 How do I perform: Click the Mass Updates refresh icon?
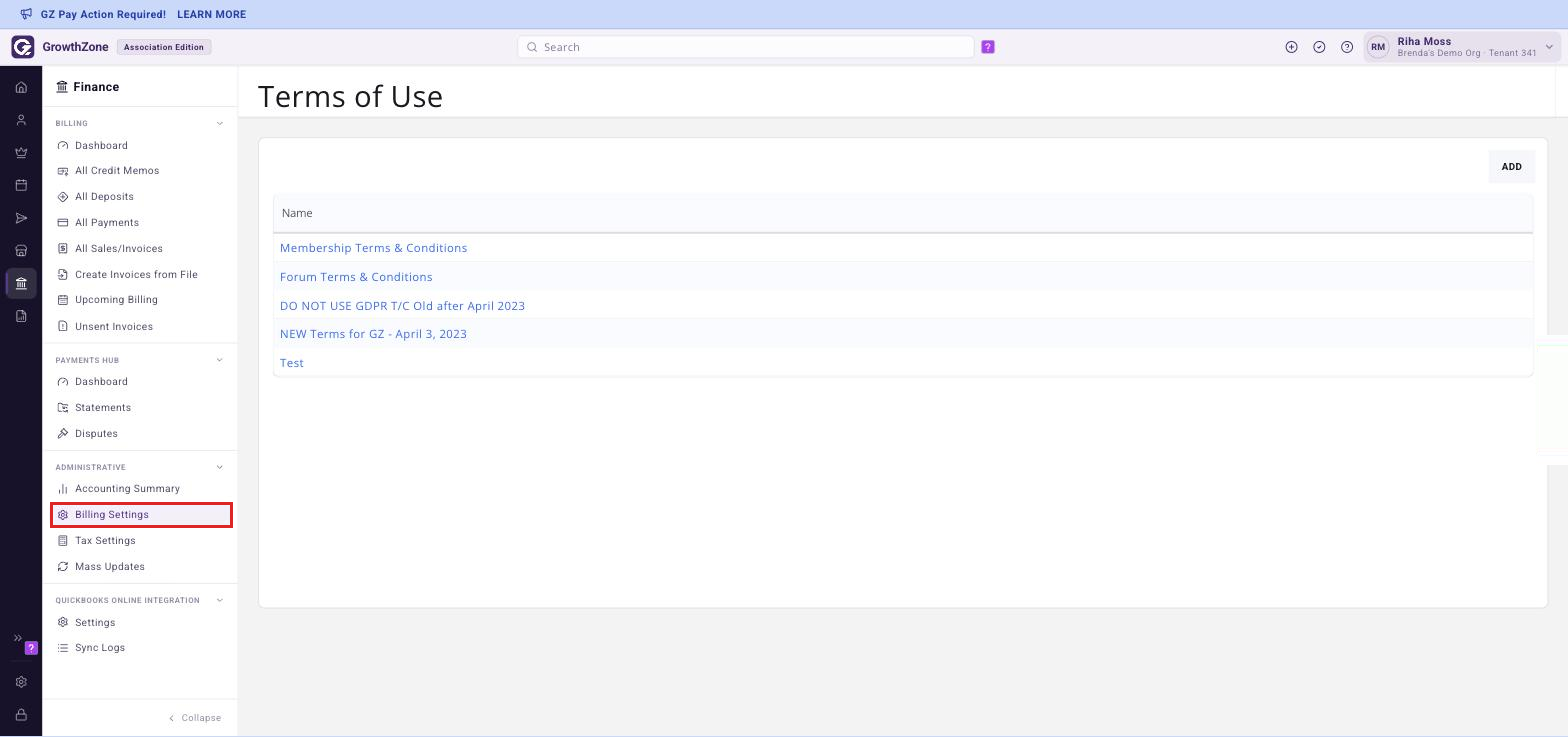click(63, 567)
